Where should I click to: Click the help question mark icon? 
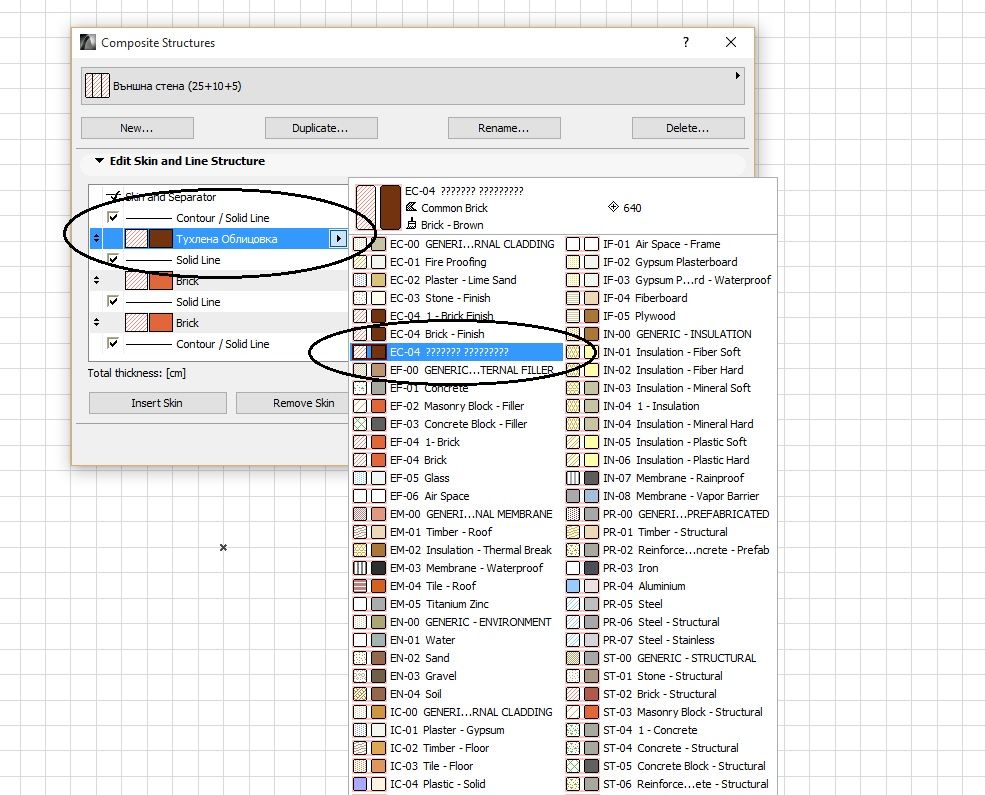pyautogui.click(x=686, y=43)
